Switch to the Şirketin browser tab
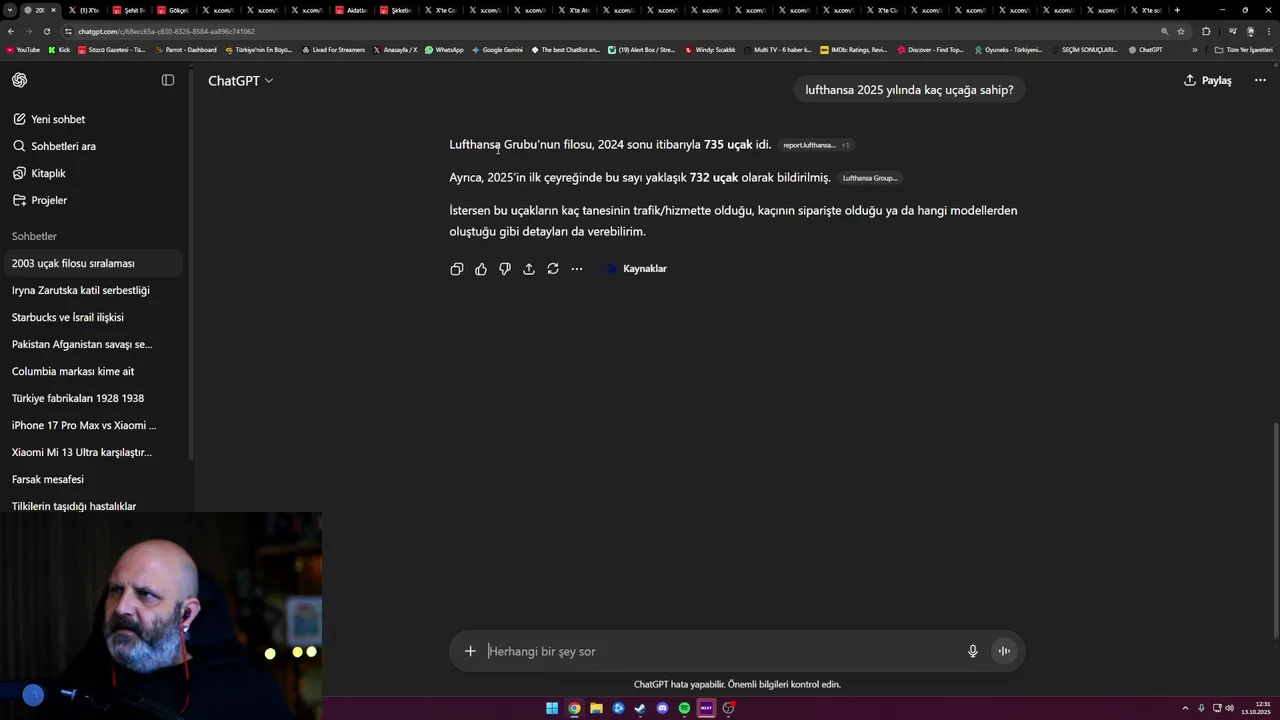Screen dimensions: 1280x720 tap(395, 10)
